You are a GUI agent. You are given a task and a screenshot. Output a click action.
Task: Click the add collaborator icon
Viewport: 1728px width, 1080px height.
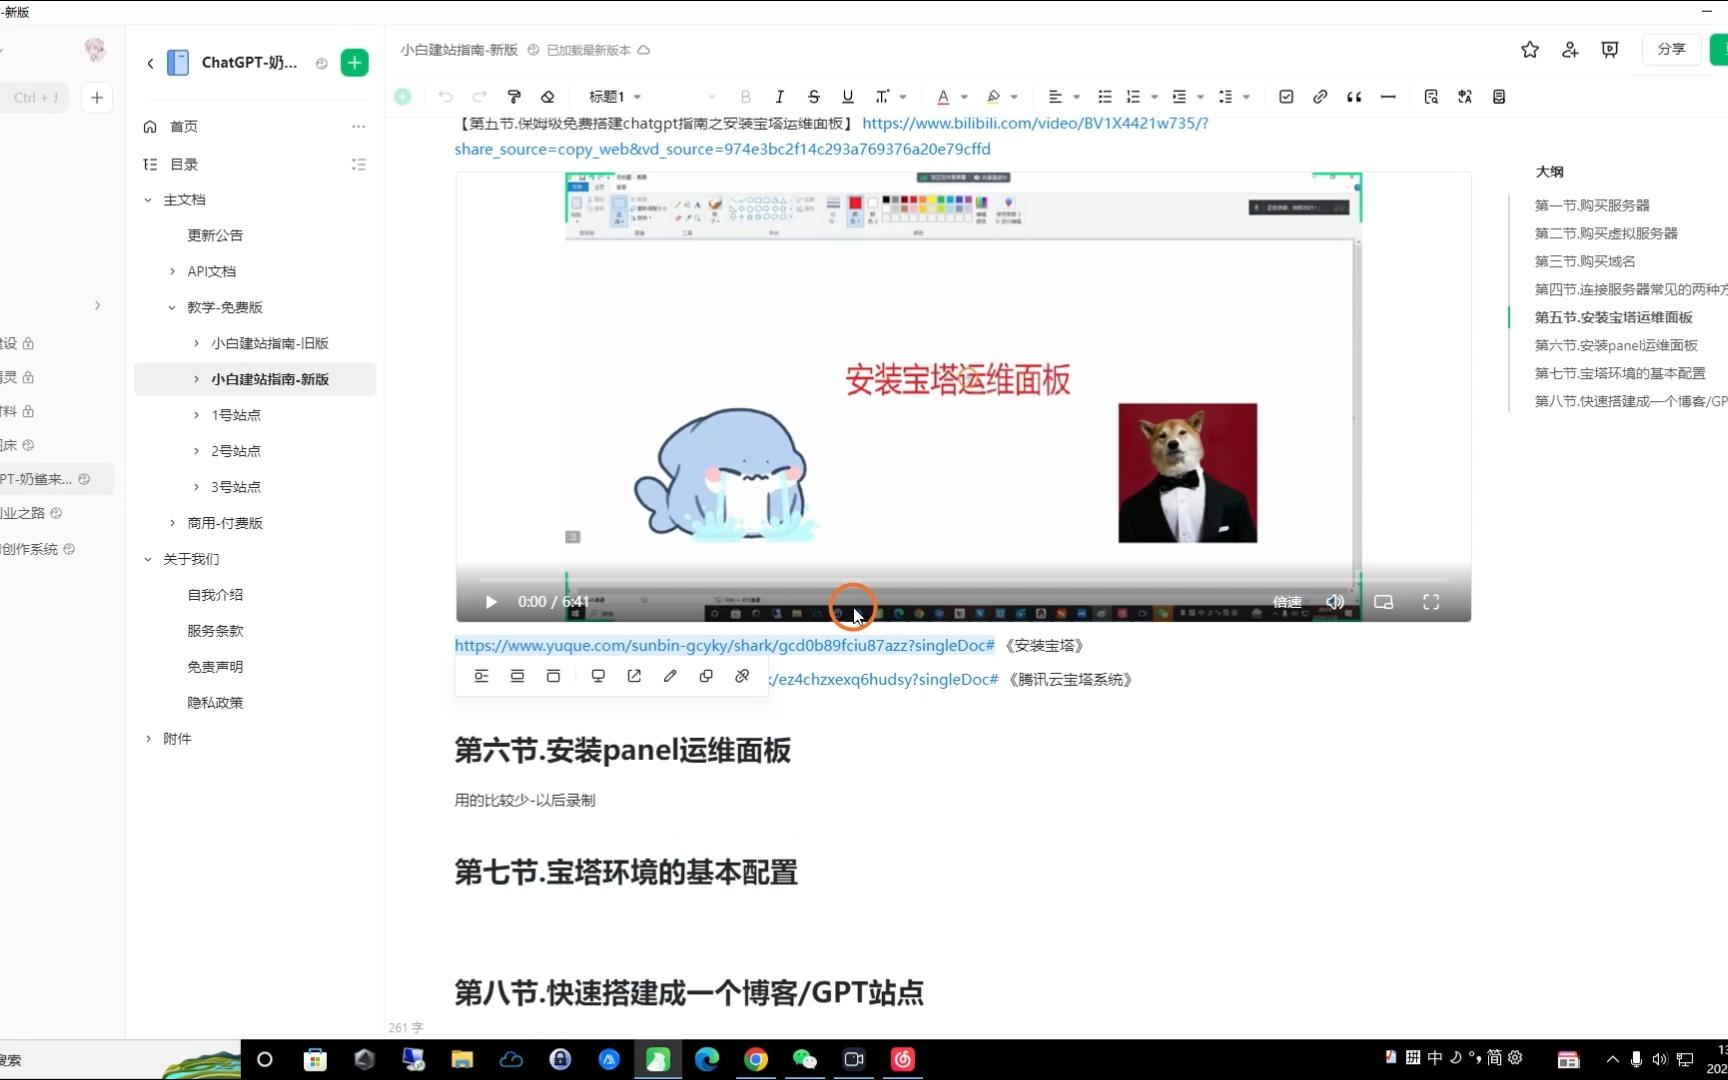(x=1570, y=50)
